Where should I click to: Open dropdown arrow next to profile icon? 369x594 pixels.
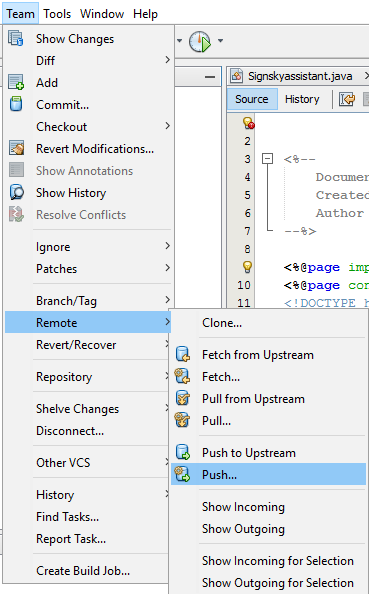pos(220,41)
